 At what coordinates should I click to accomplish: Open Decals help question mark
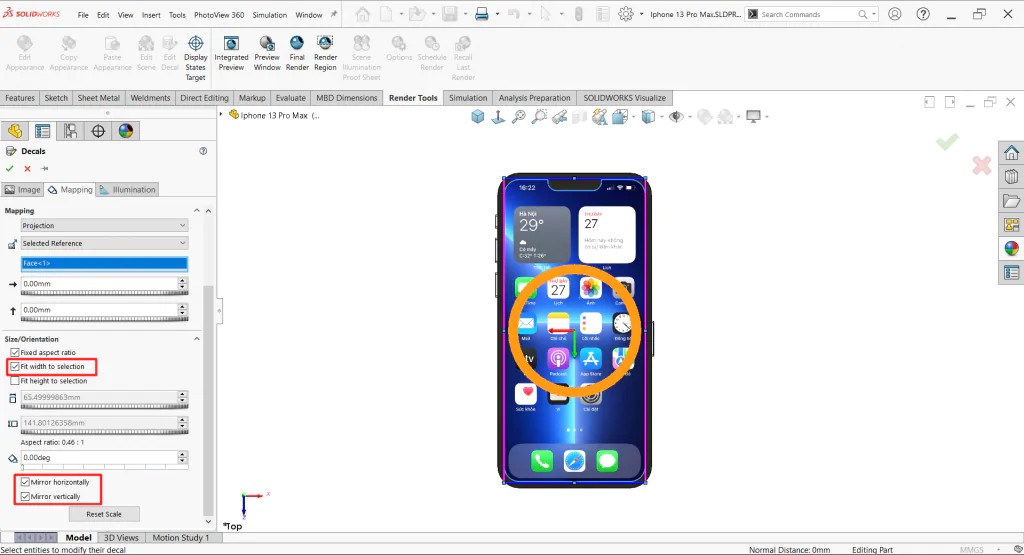pyautogui.click(x=203, y=151)
